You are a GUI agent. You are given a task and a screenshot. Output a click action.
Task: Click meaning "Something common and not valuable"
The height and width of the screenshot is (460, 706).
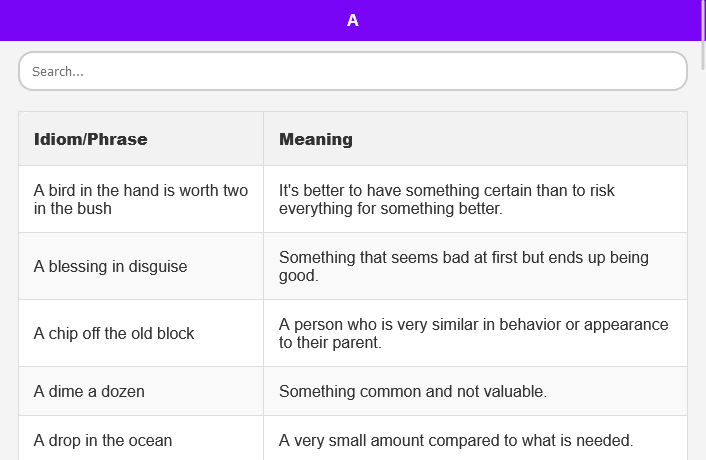(412, 391)
